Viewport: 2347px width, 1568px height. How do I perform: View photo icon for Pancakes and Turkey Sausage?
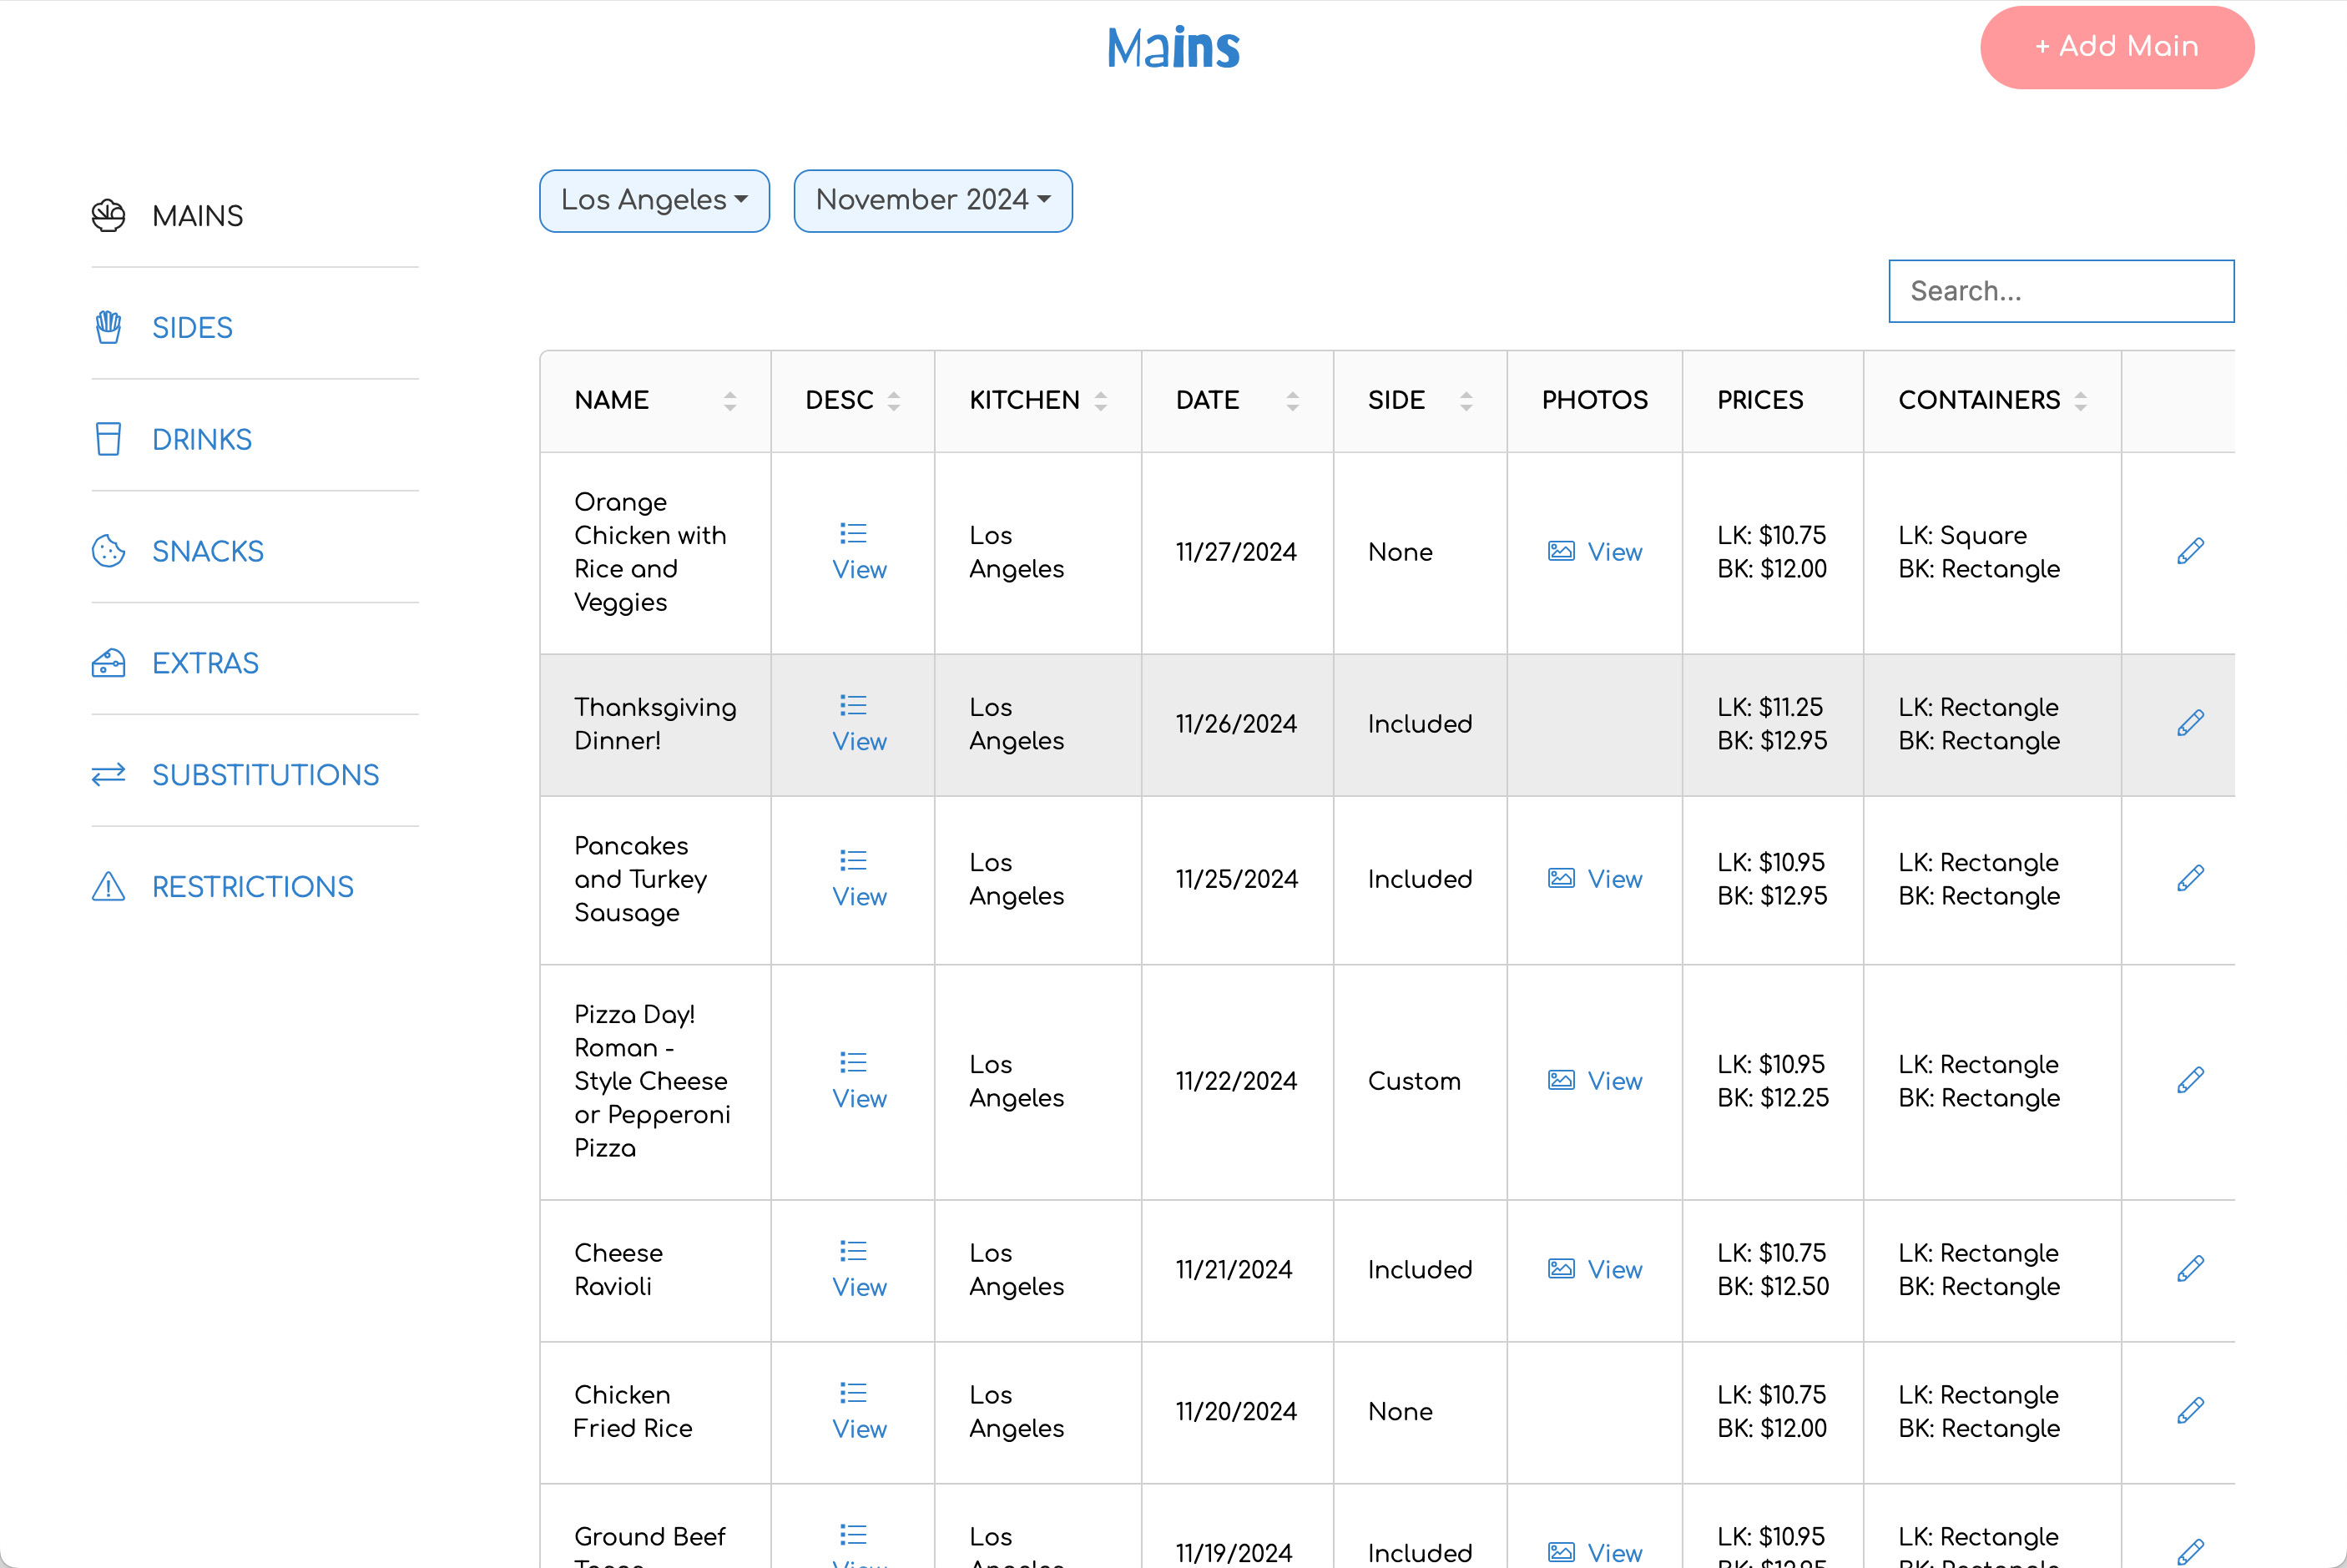1561,878
